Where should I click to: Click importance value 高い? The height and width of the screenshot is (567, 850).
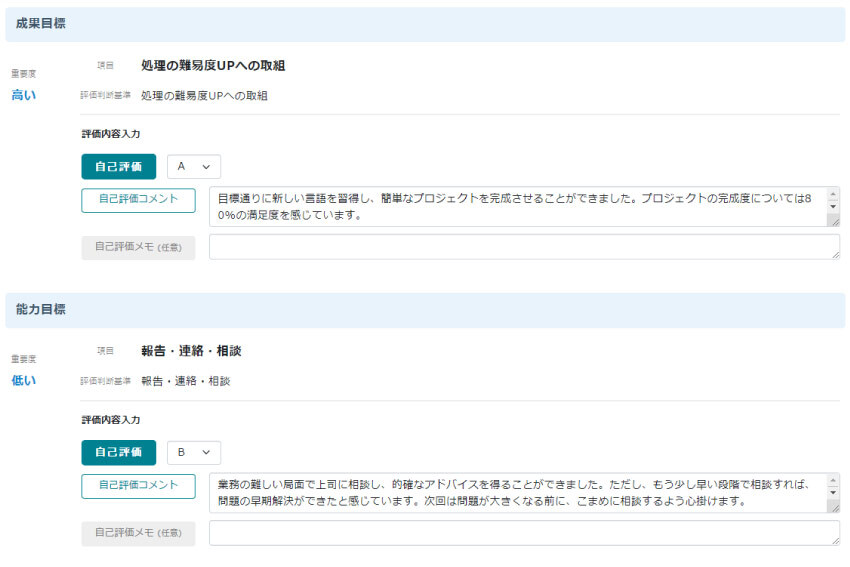[24, 95]
